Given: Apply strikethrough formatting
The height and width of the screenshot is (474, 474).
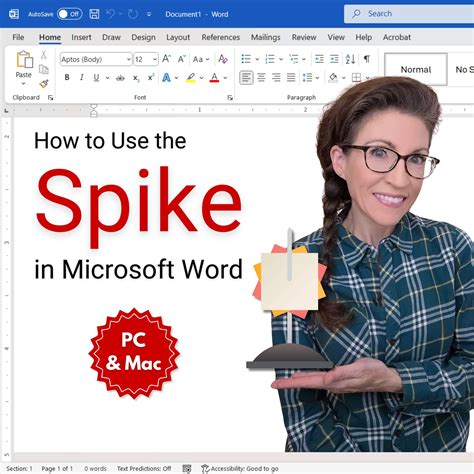Looking at the screenshot, I should 120,78.
